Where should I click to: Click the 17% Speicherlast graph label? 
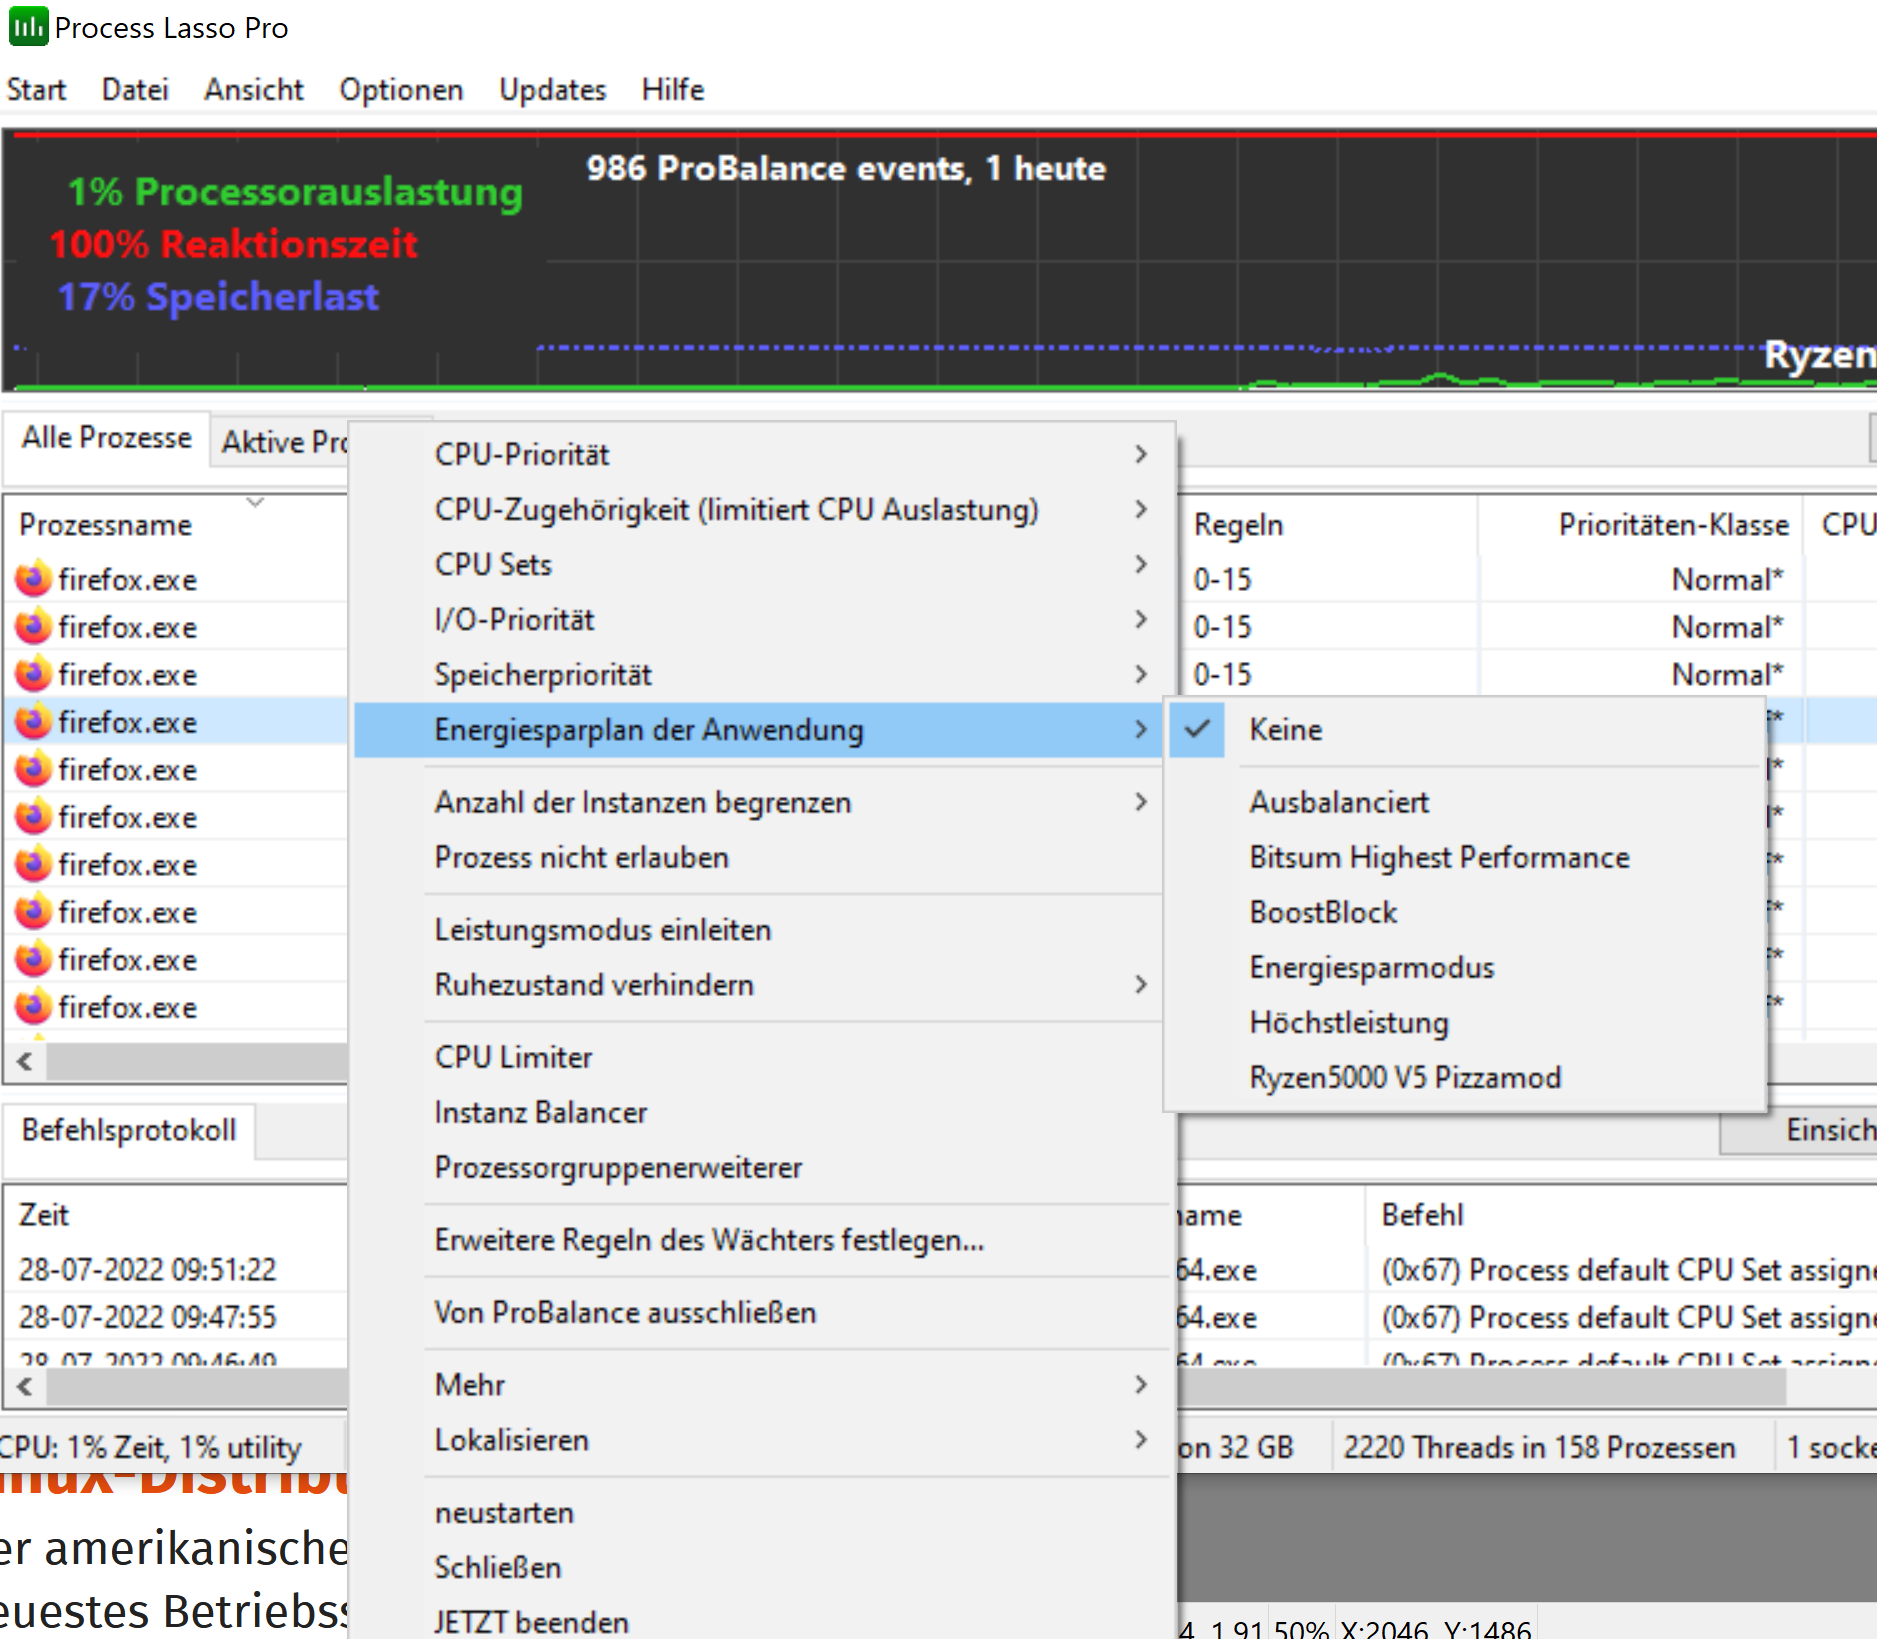(x=219, y=297)
